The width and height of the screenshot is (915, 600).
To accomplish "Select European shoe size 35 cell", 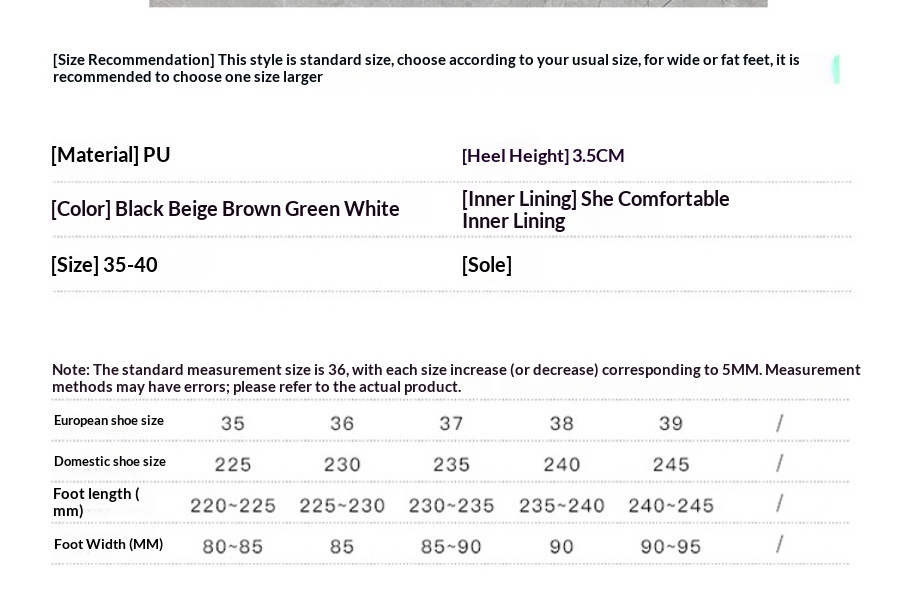I will (x=233, y=423).
